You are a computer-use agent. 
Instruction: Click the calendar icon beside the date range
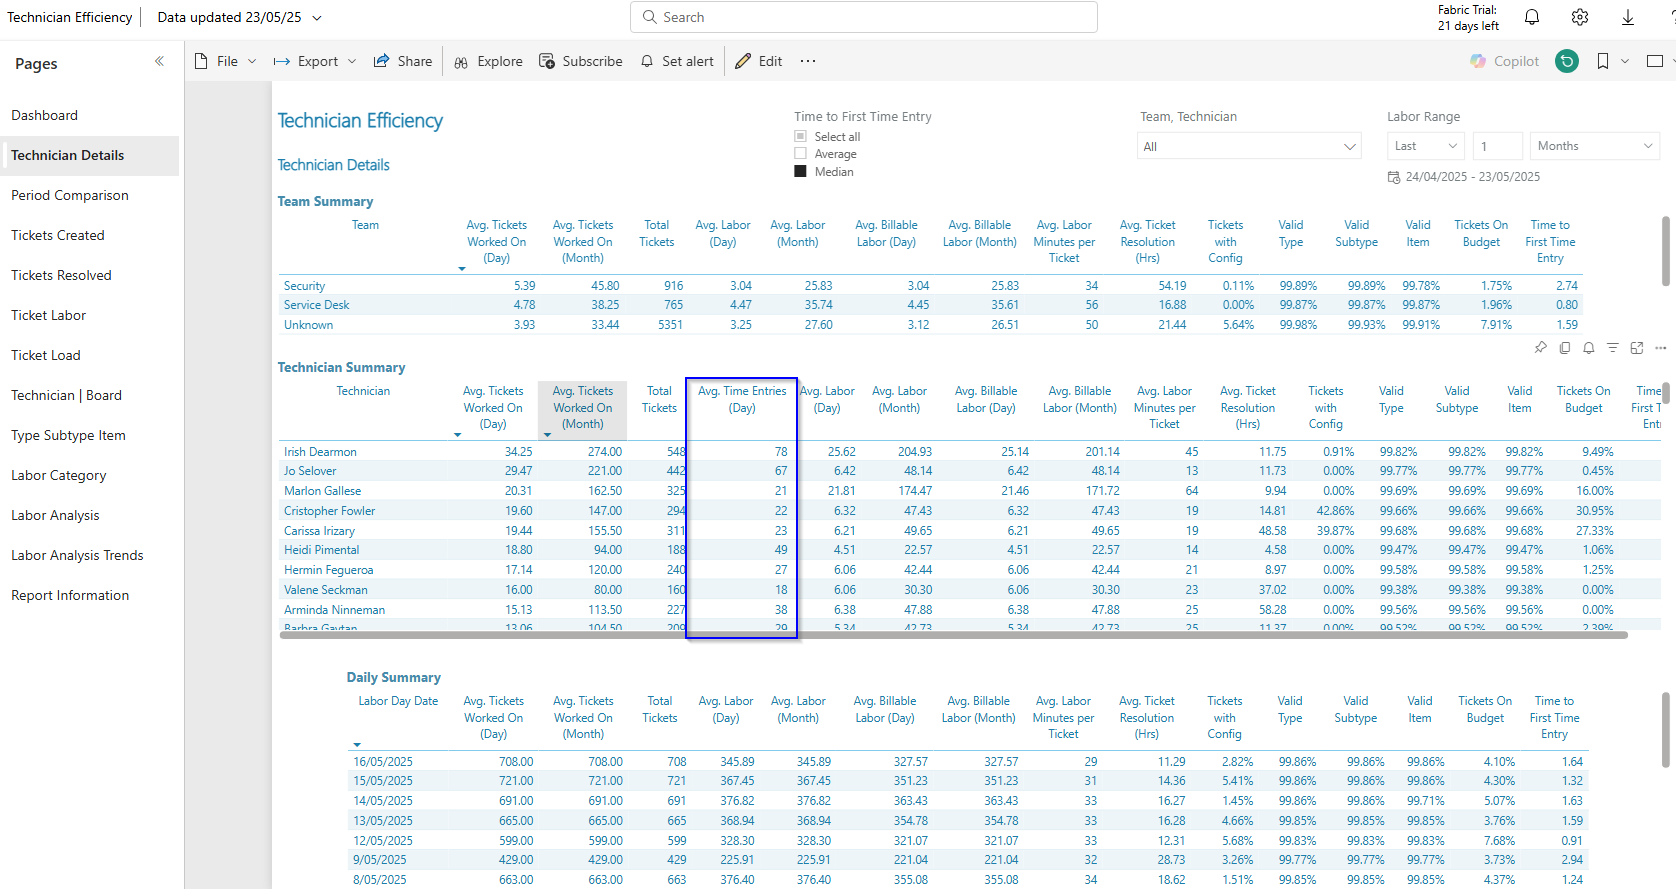point(1394,177)
